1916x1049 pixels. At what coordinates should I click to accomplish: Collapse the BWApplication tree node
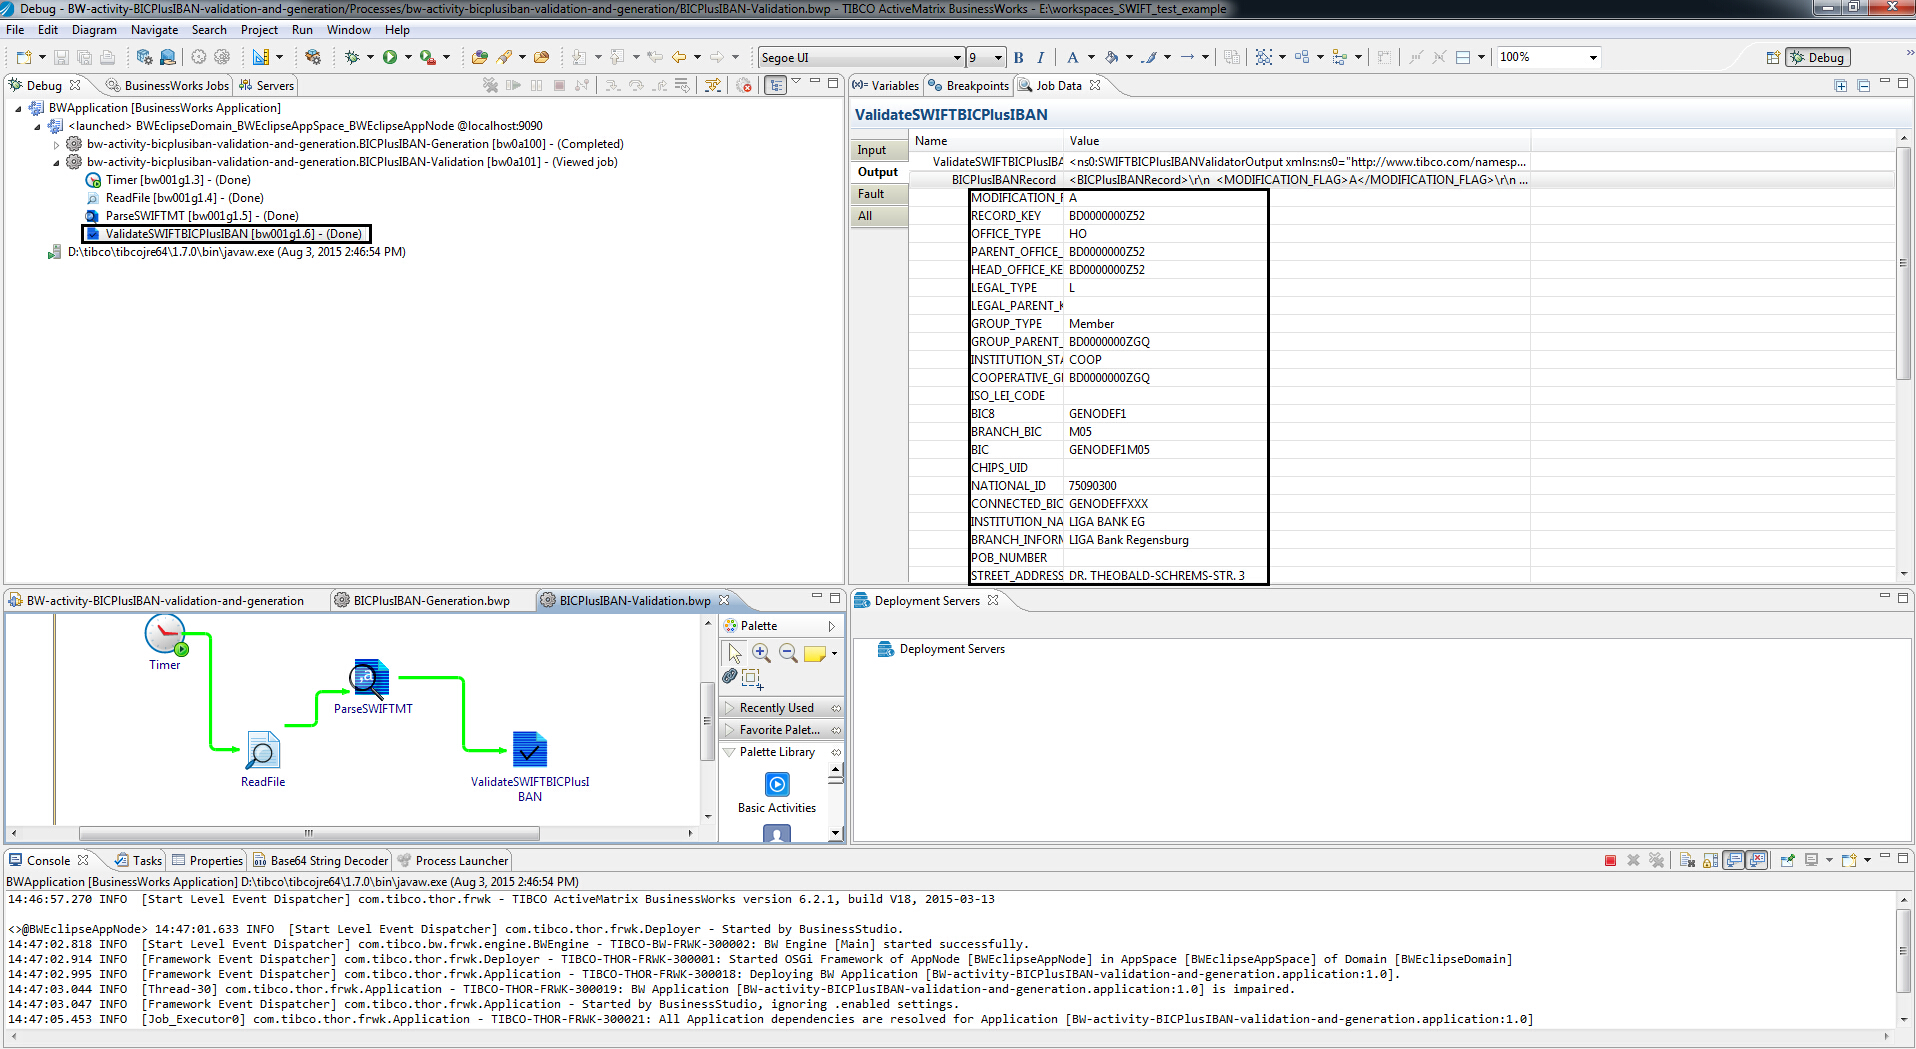tap(18, 108)
